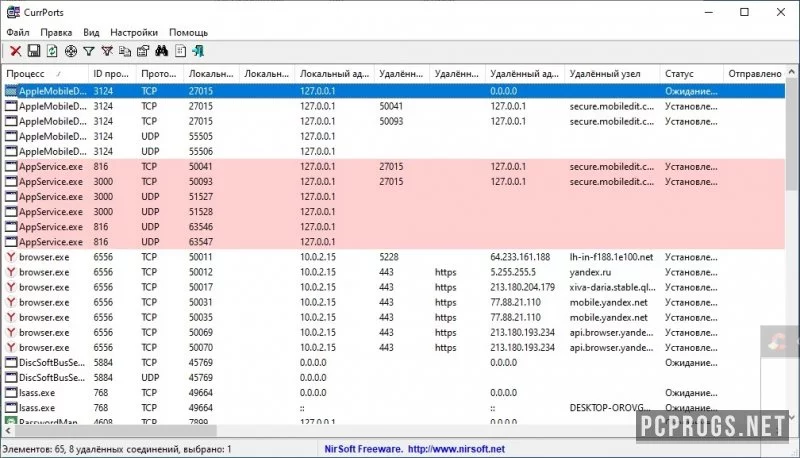Click the DESKTOP-OROVG remote host cell
800x458 pixels.
(610, 408)
